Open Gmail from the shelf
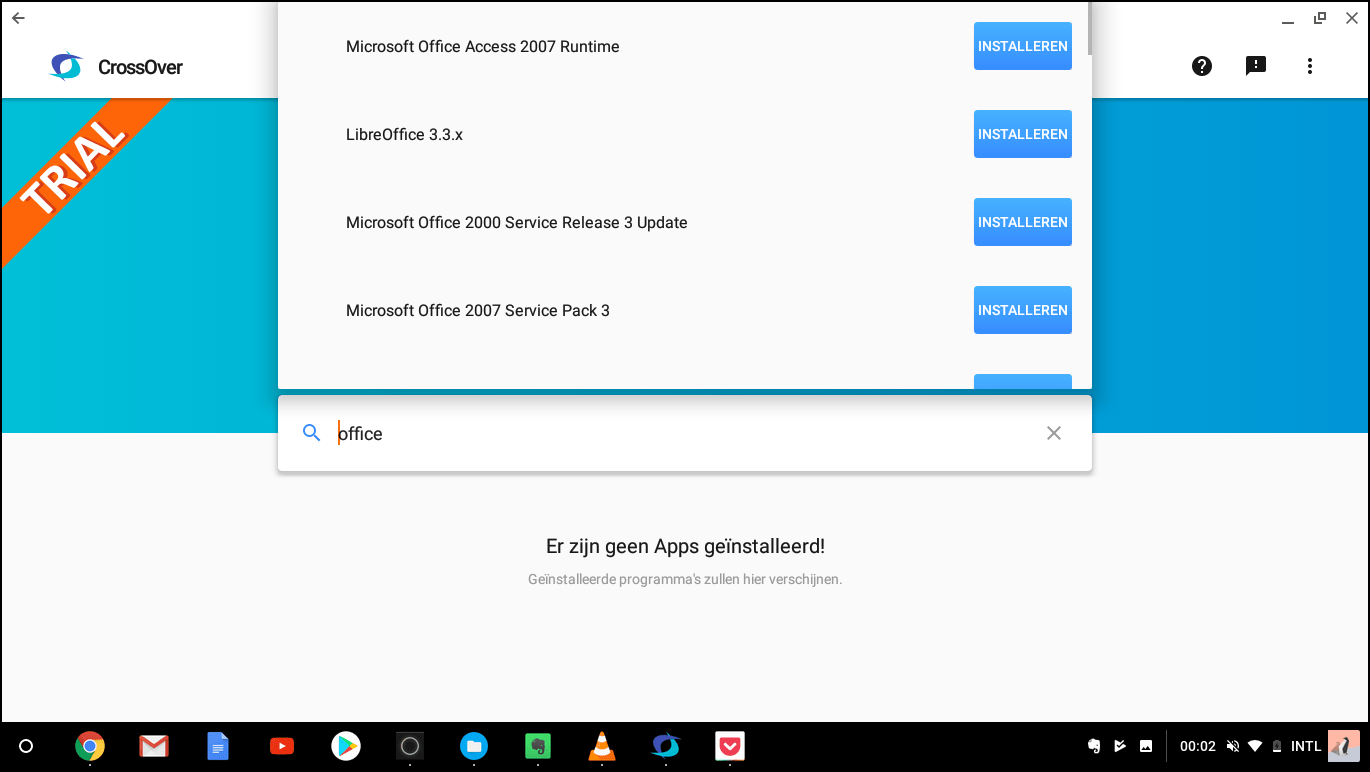1370x772 pixels. [x=154, y=746]
